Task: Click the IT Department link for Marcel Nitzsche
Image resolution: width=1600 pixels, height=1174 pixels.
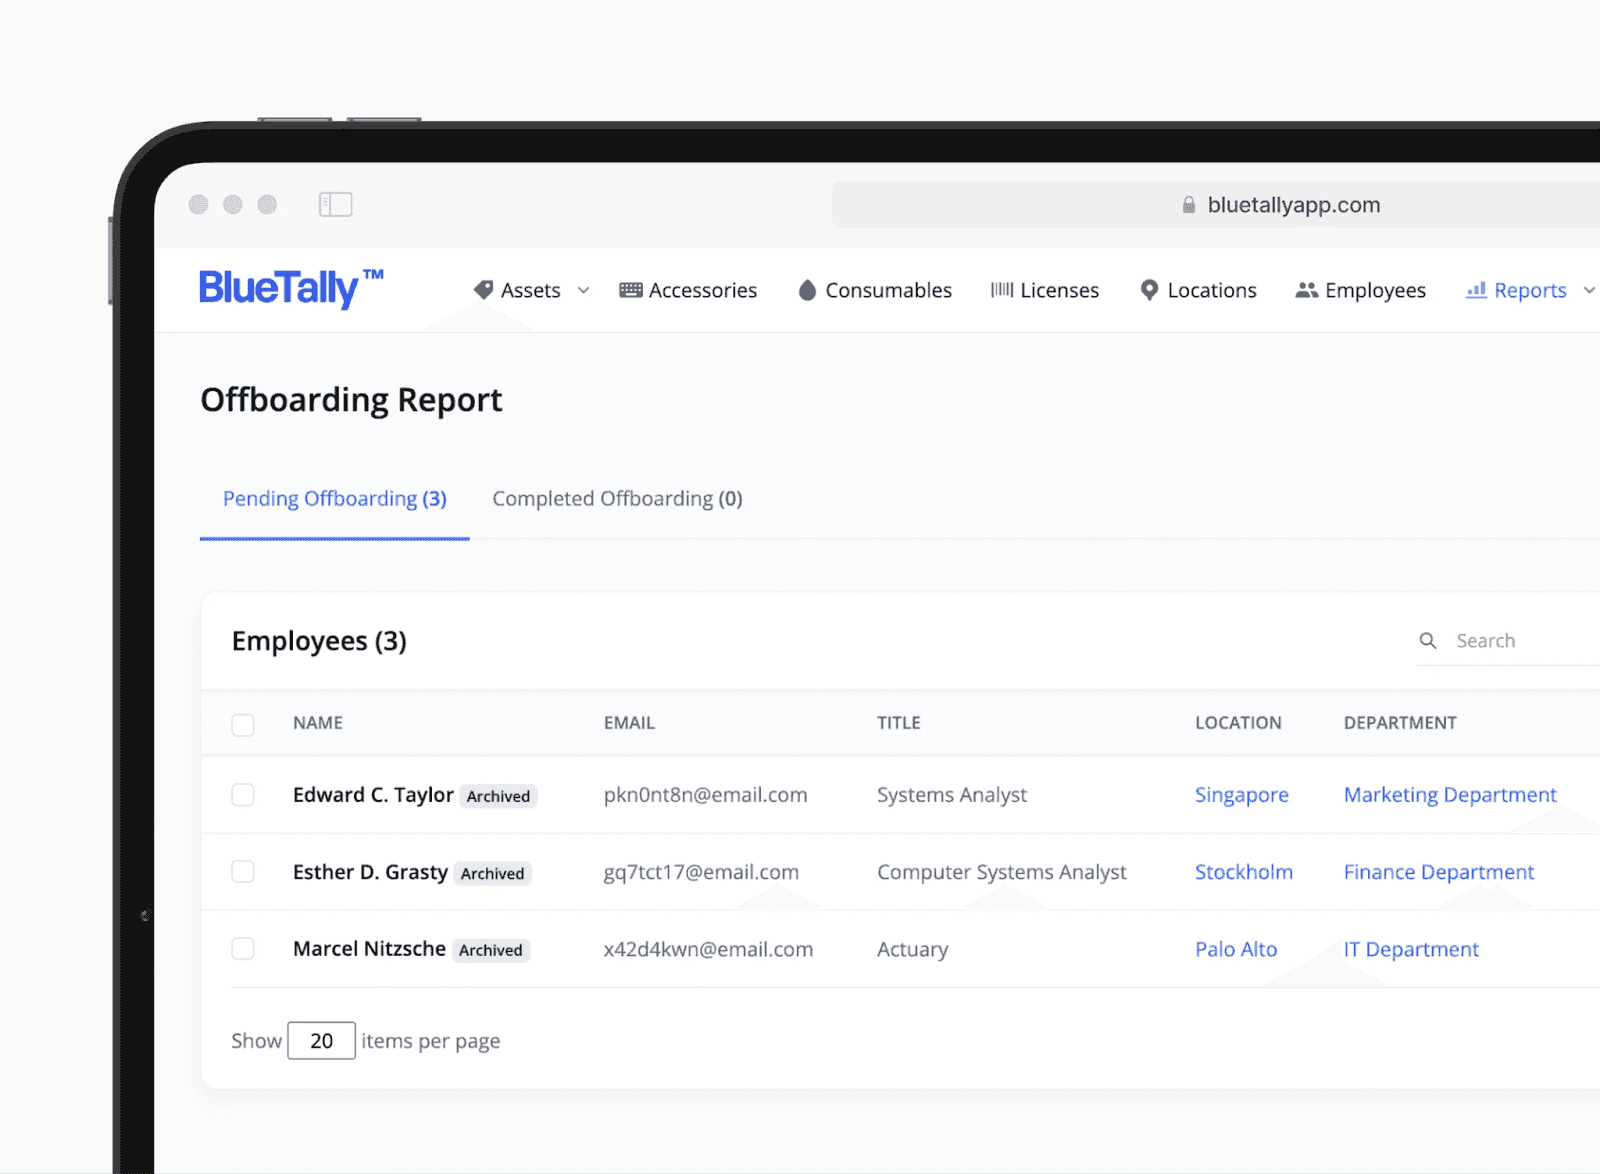Action: (x=1411, y=949)
